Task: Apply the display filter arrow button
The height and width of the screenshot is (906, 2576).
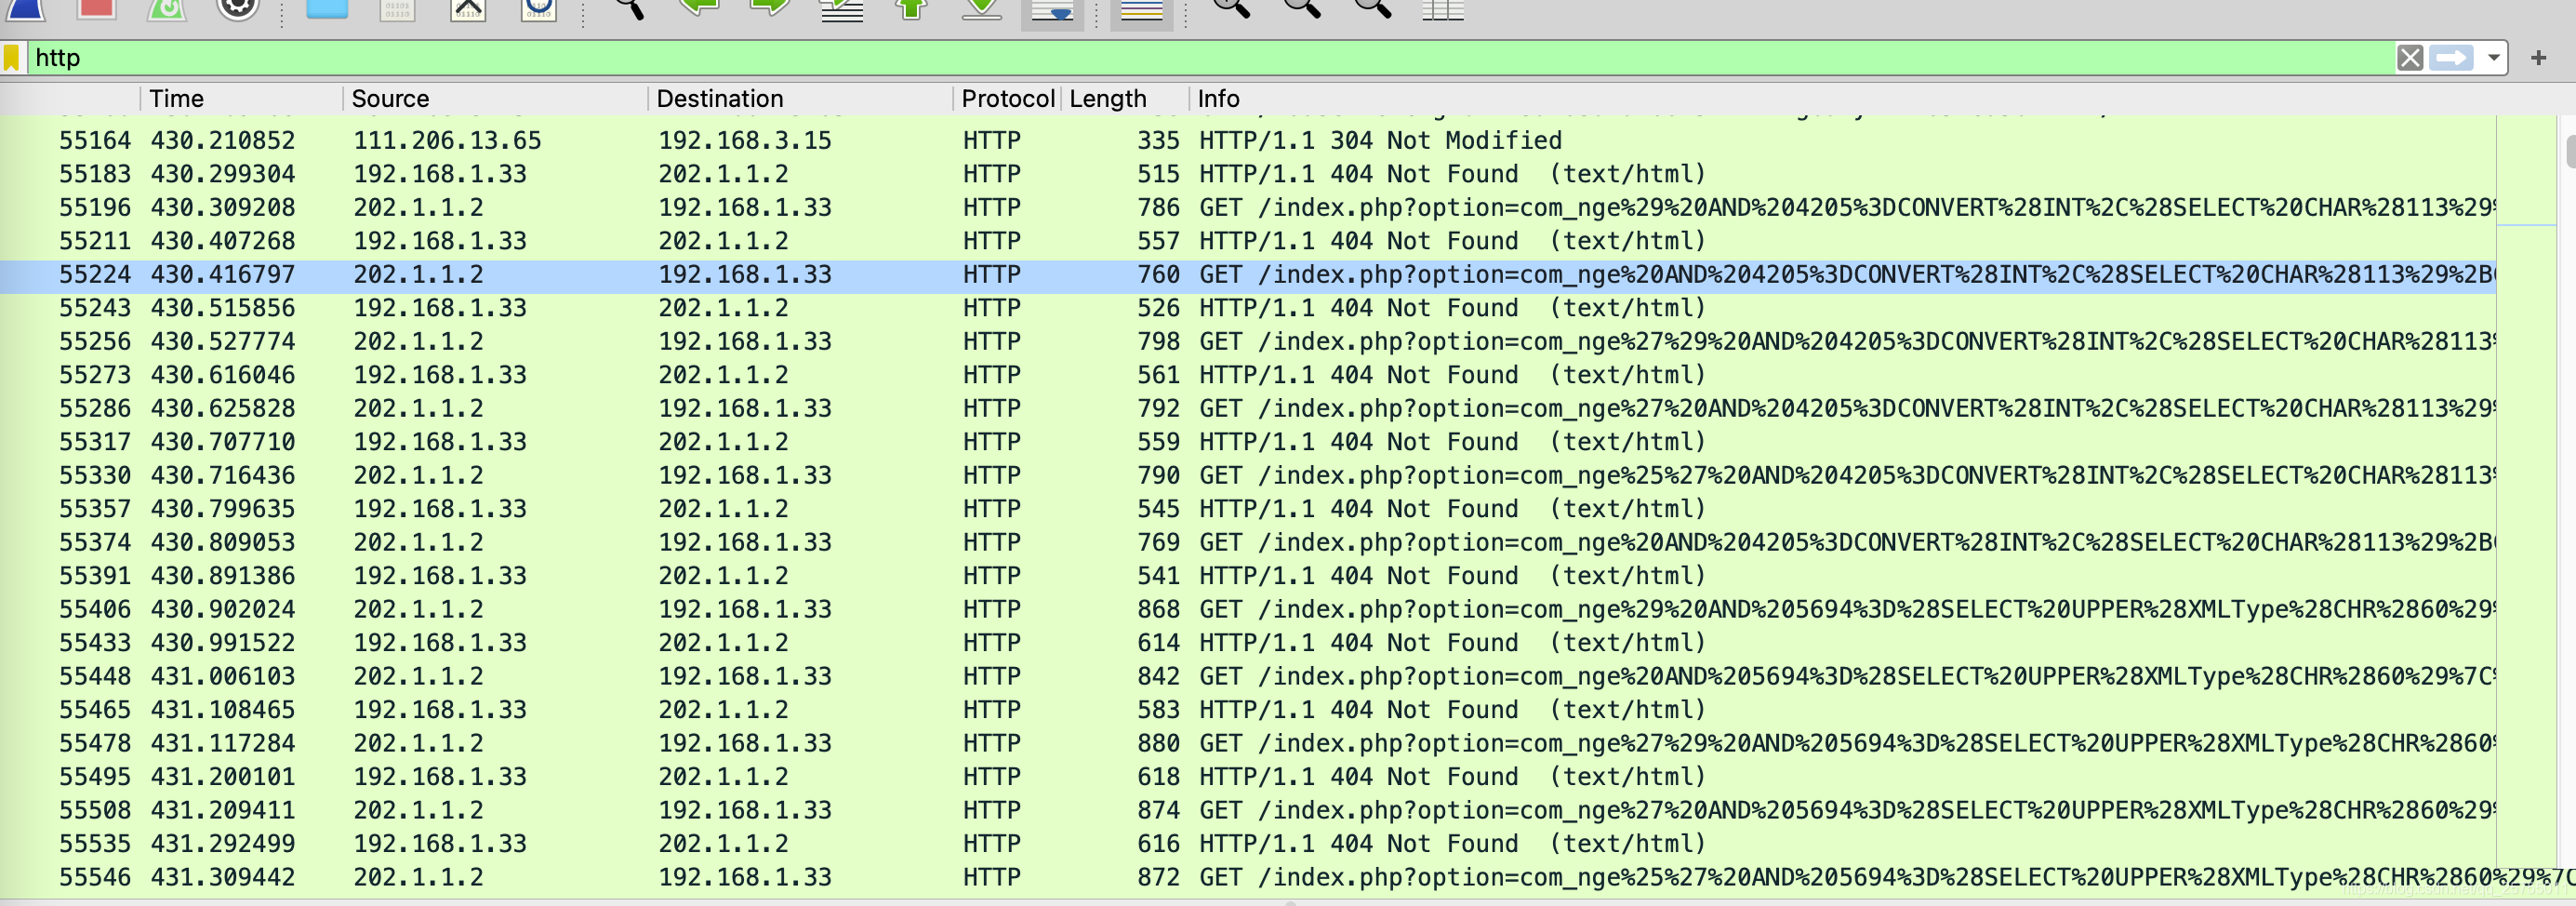Action: coord(2451,58)
